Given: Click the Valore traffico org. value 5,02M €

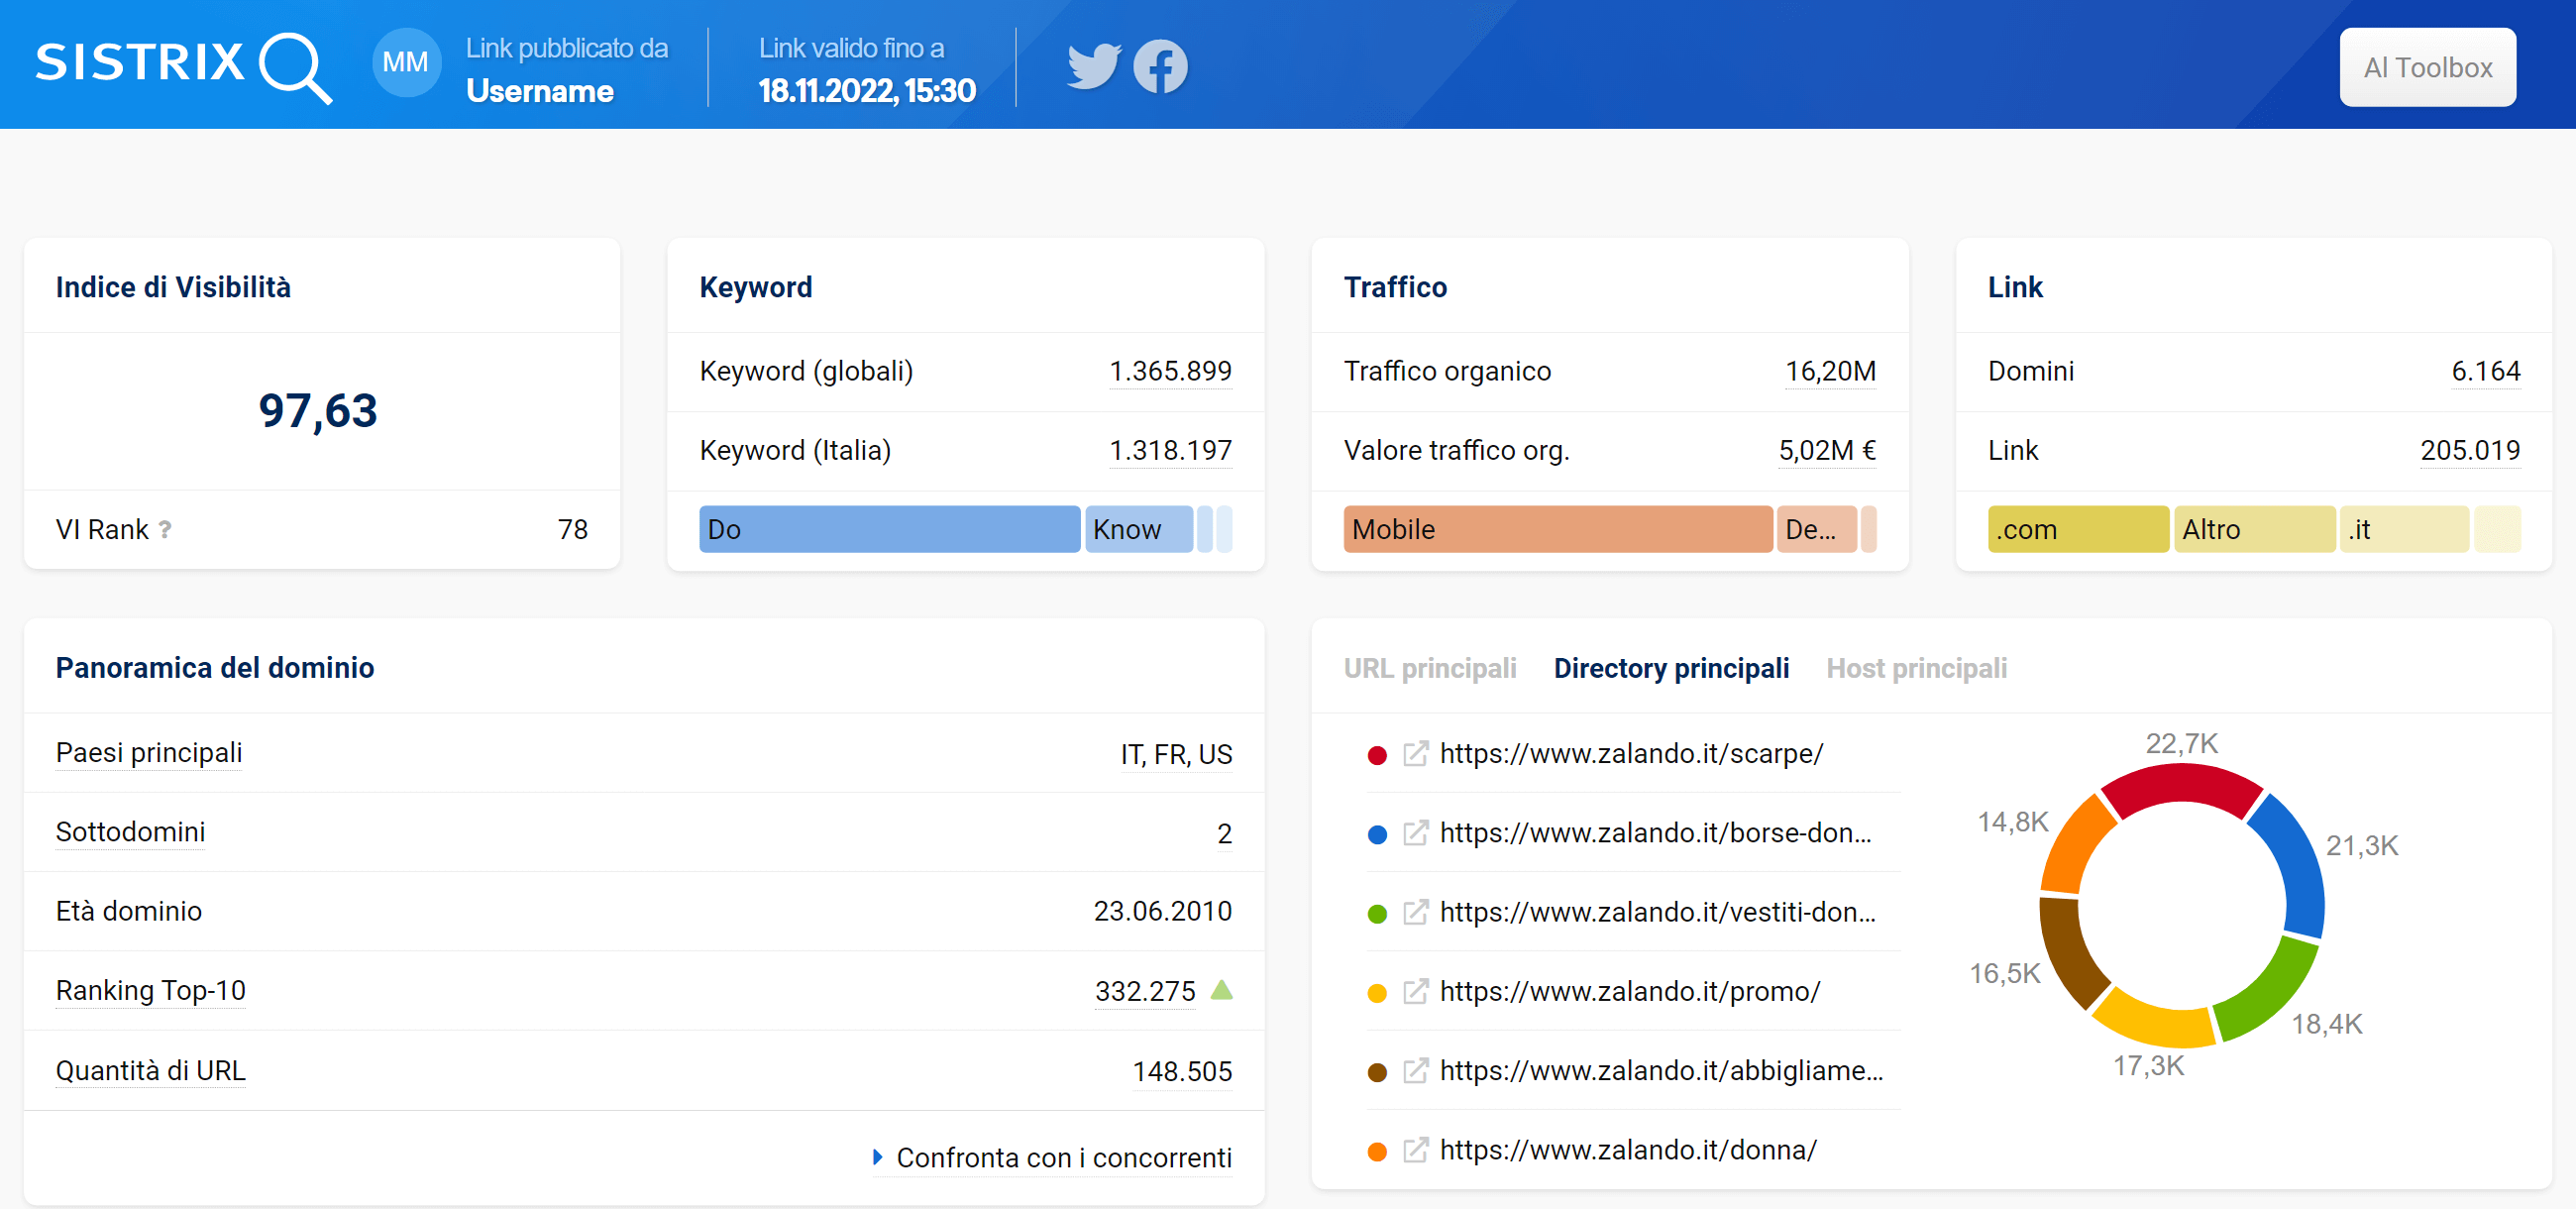Looking at the screenshot, I should coord(1827,450).
